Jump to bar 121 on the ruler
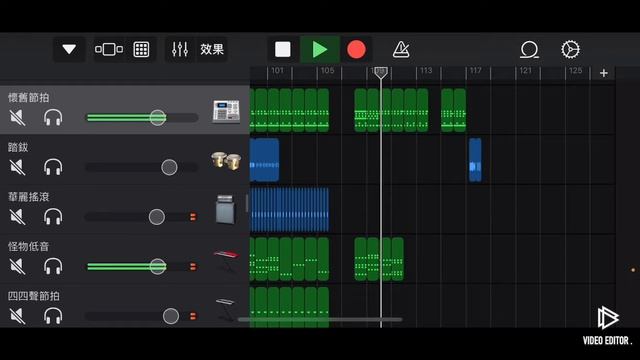Image resolution: width=640 pixels, height=360 pixels. click(526, 71)
